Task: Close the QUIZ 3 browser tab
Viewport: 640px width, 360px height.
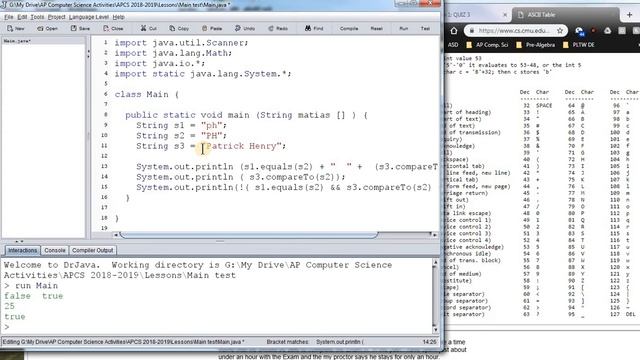Action: (505, 15)
